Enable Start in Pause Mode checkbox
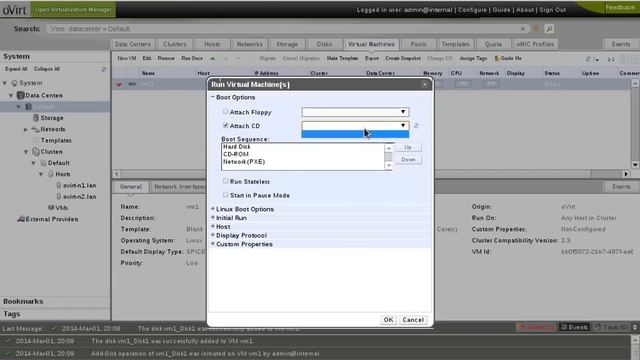640x360 pixels. [x=225, y=195]
